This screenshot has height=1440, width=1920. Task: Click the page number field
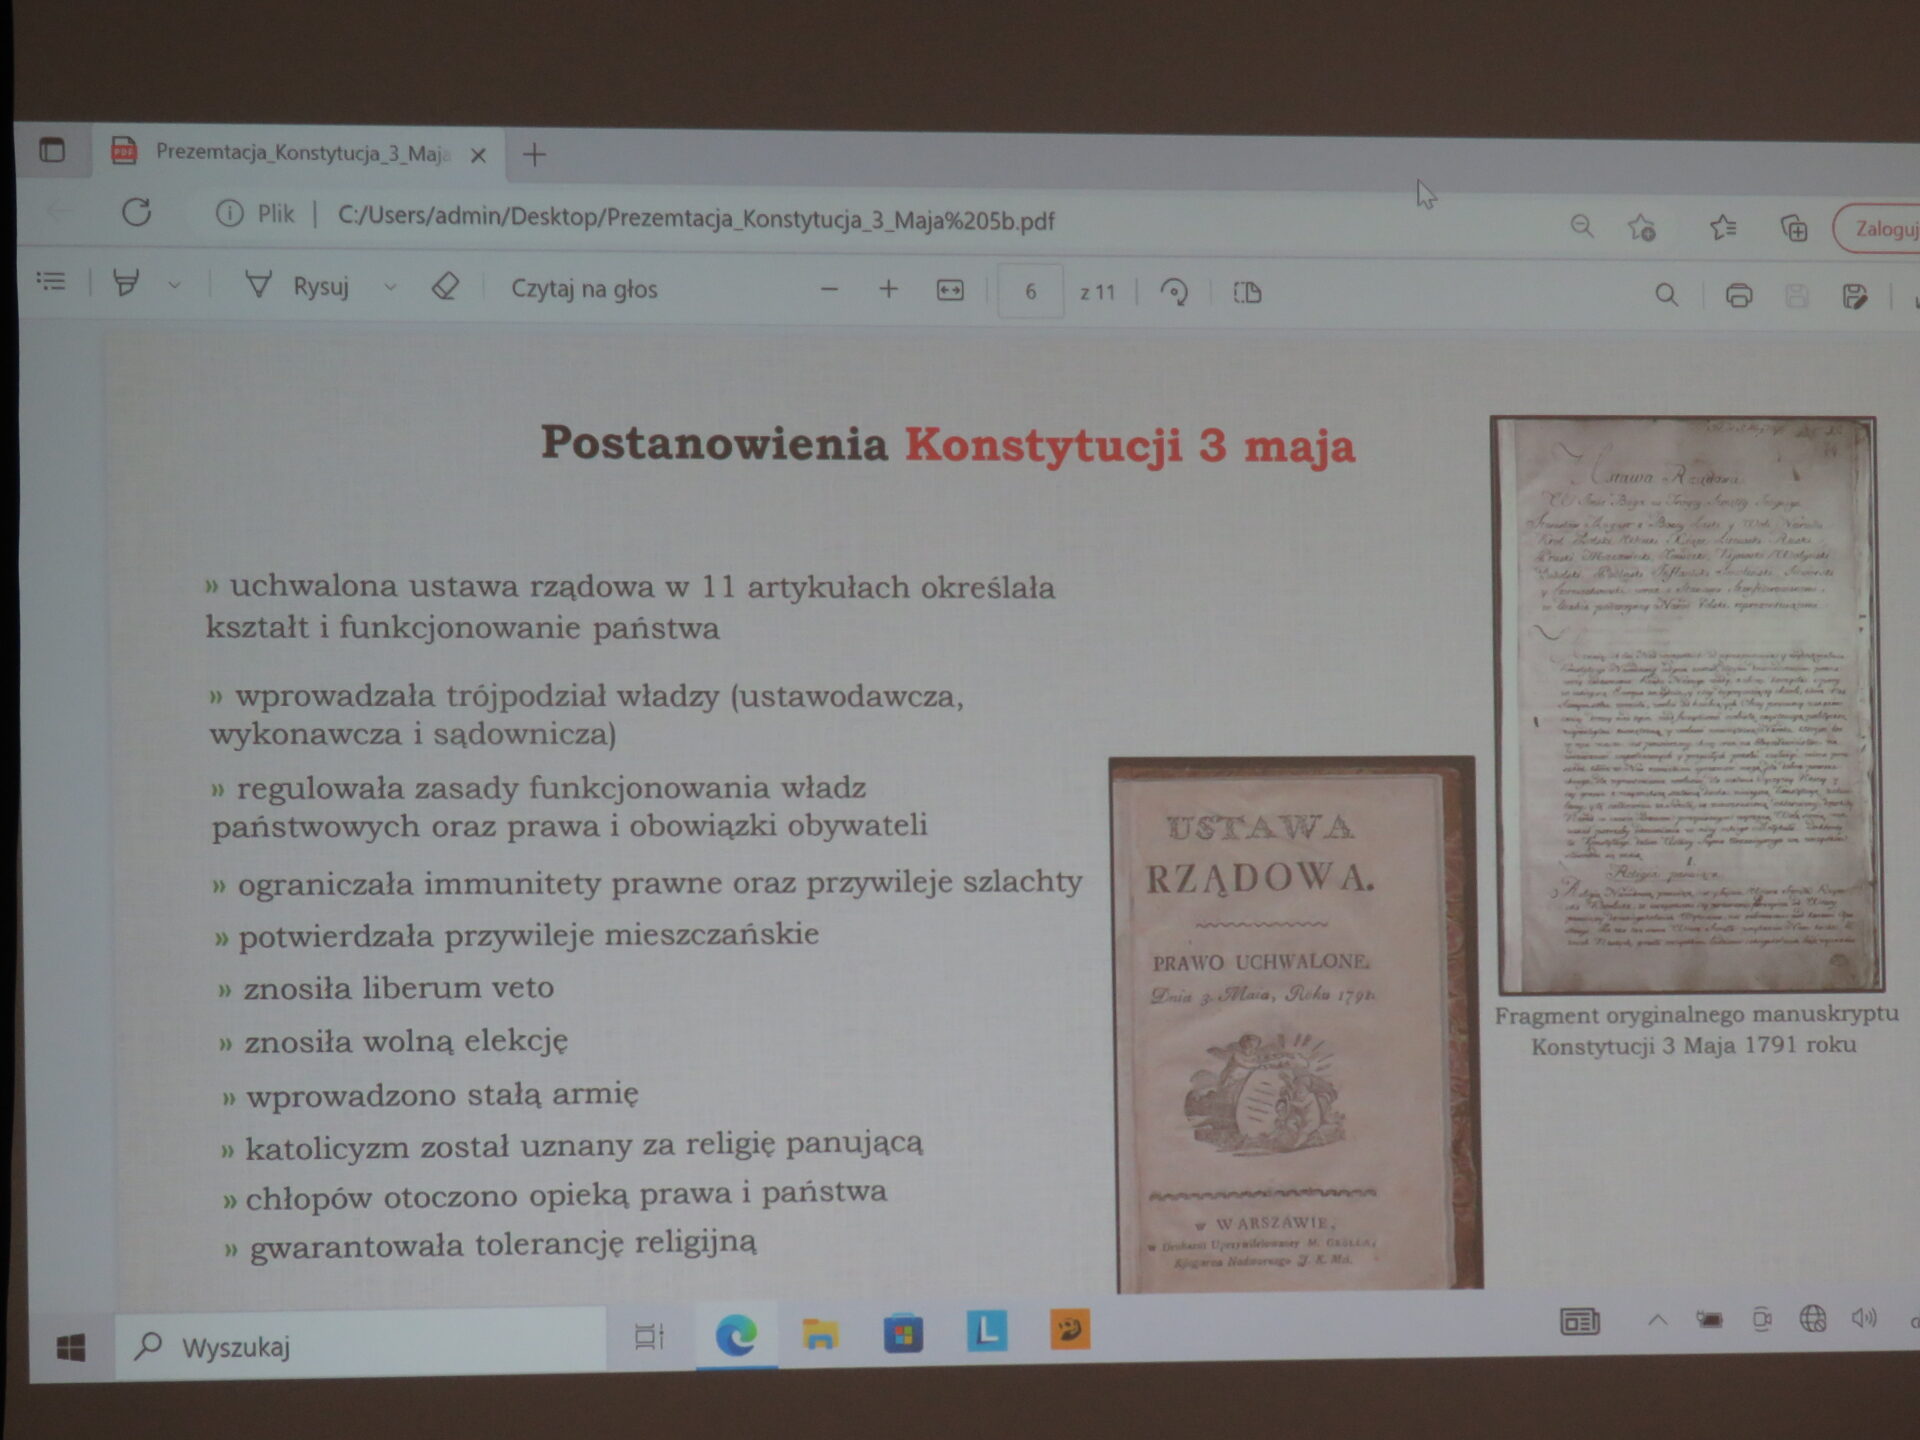click(1030, 292)
